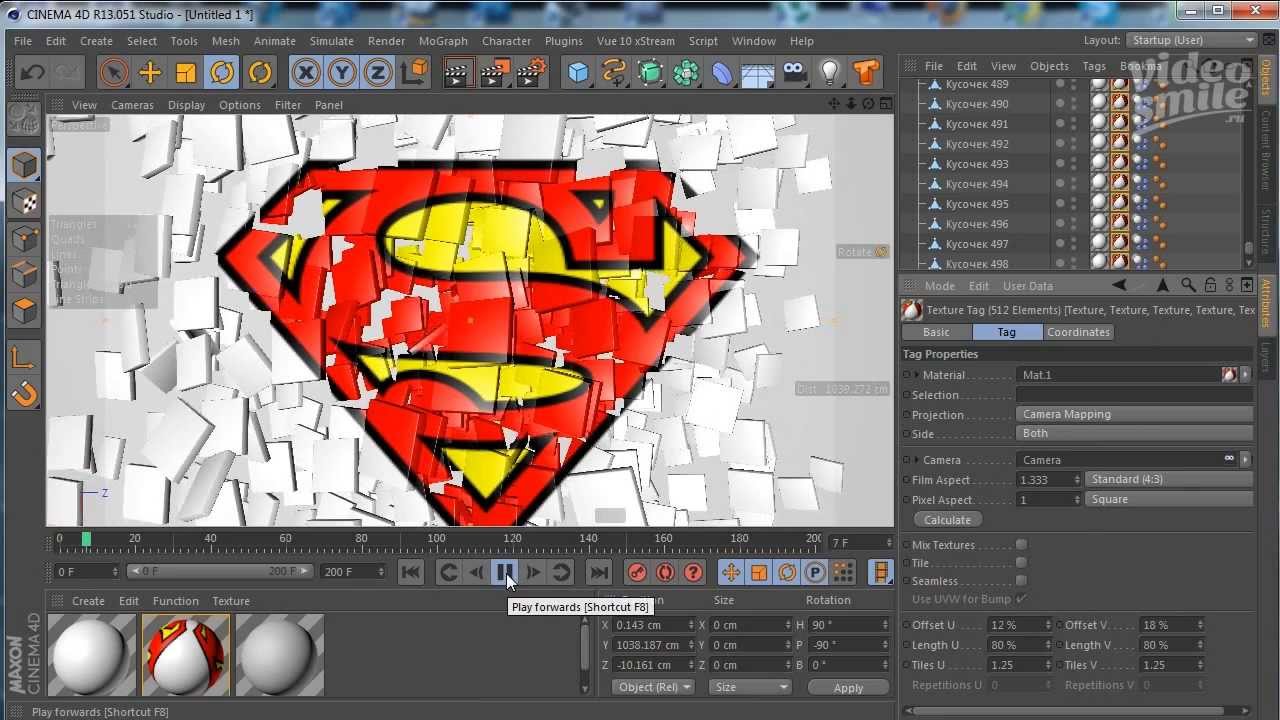Select Model mode cube icon
Image resolution: width=1280 pixels, height=720 pixels.
click(x=24, y=165)
